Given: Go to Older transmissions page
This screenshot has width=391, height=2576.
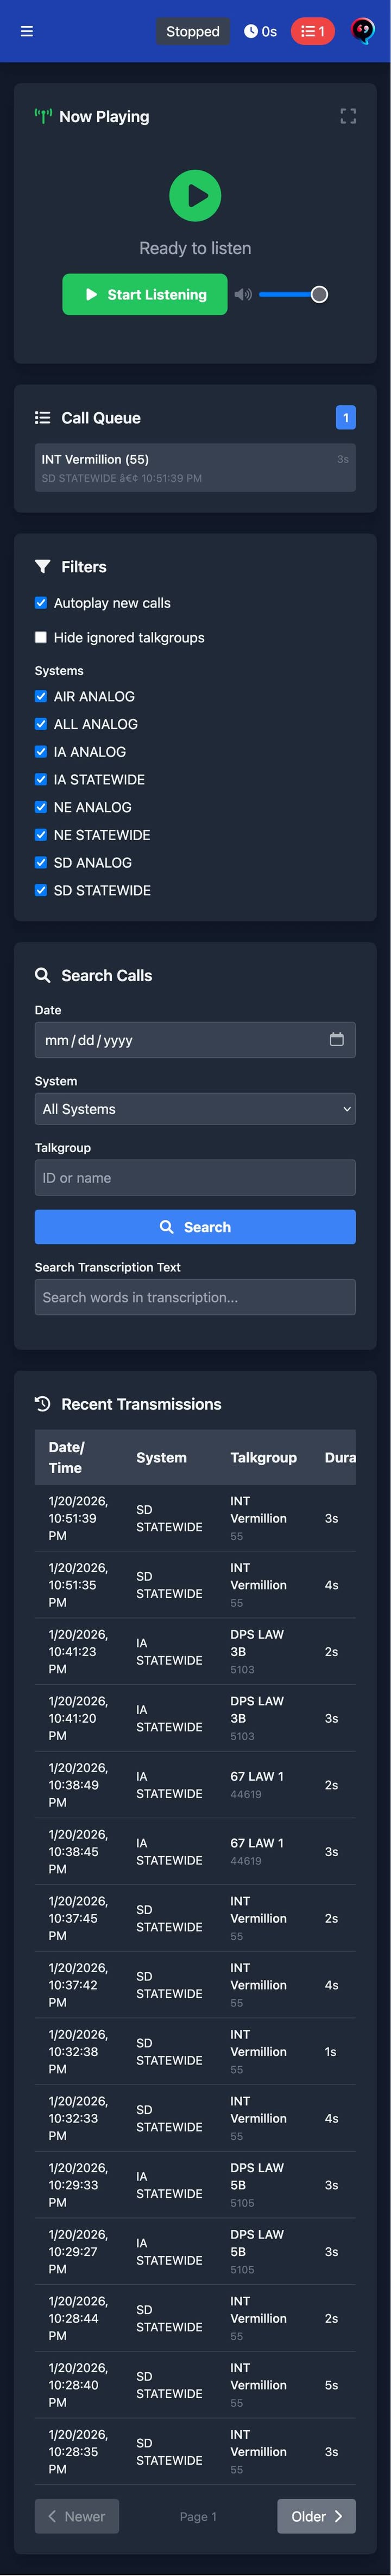Looking at the screenshot, I should [x=316, y=2516].
